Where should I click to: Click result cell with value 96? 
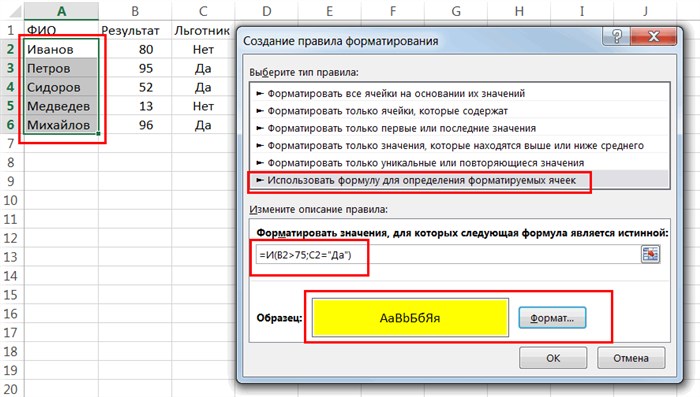[135, 125]
